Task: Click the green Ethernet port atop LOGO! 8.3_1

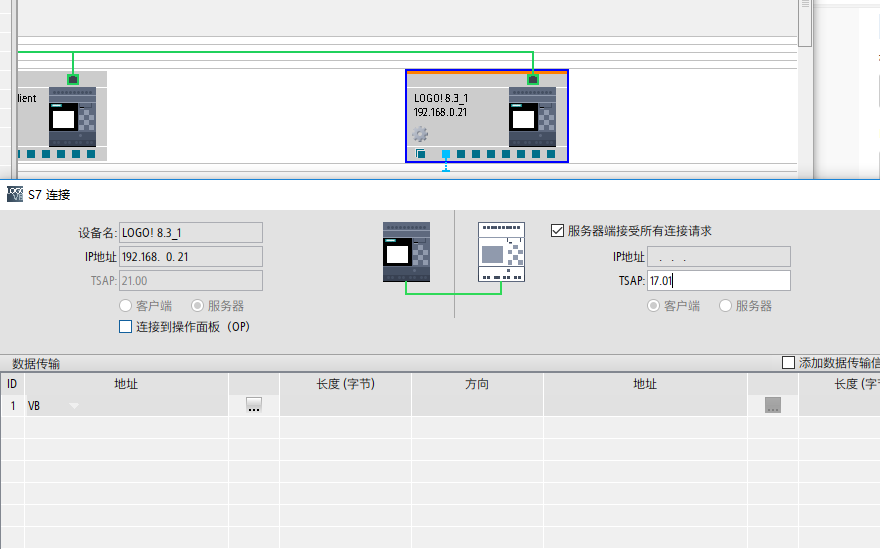Action: click(x=533, y=79)
